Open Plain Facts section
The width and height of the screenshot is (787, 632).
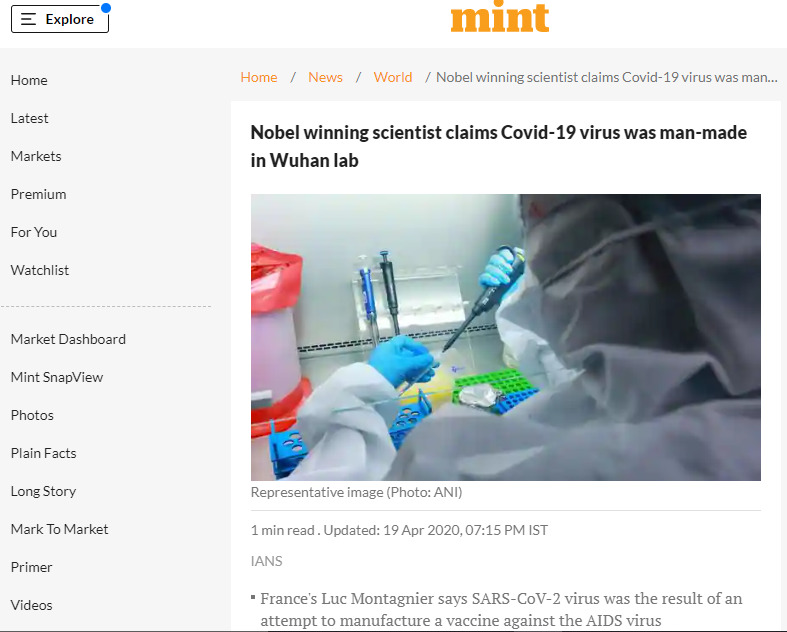click(x=44, y=453)
